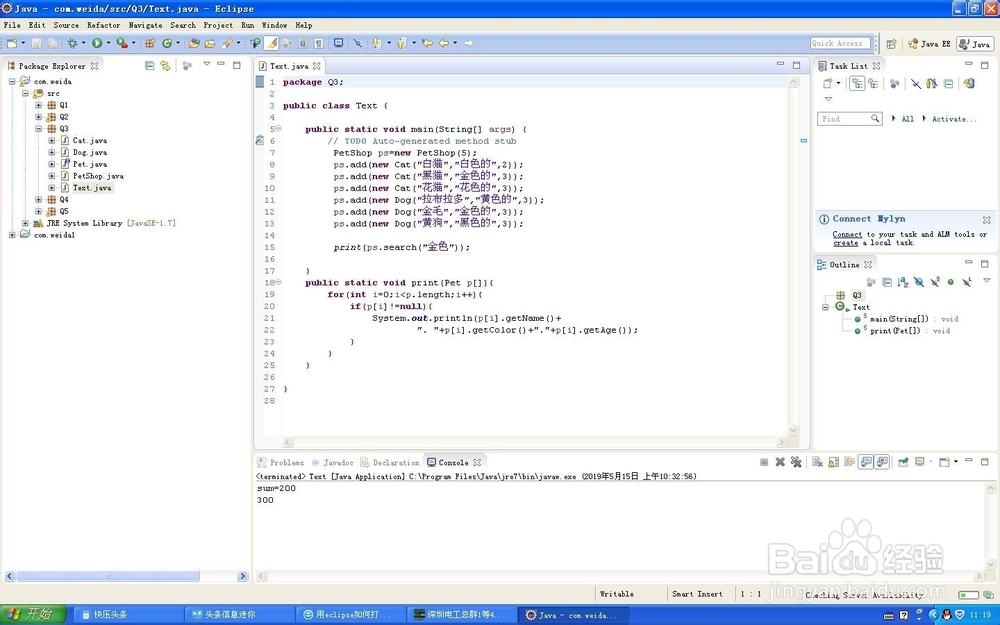The height and width of the screenshot is (625, 1000).
Task: Toggle Show Console on Standard Error
Action: [883, 462]
